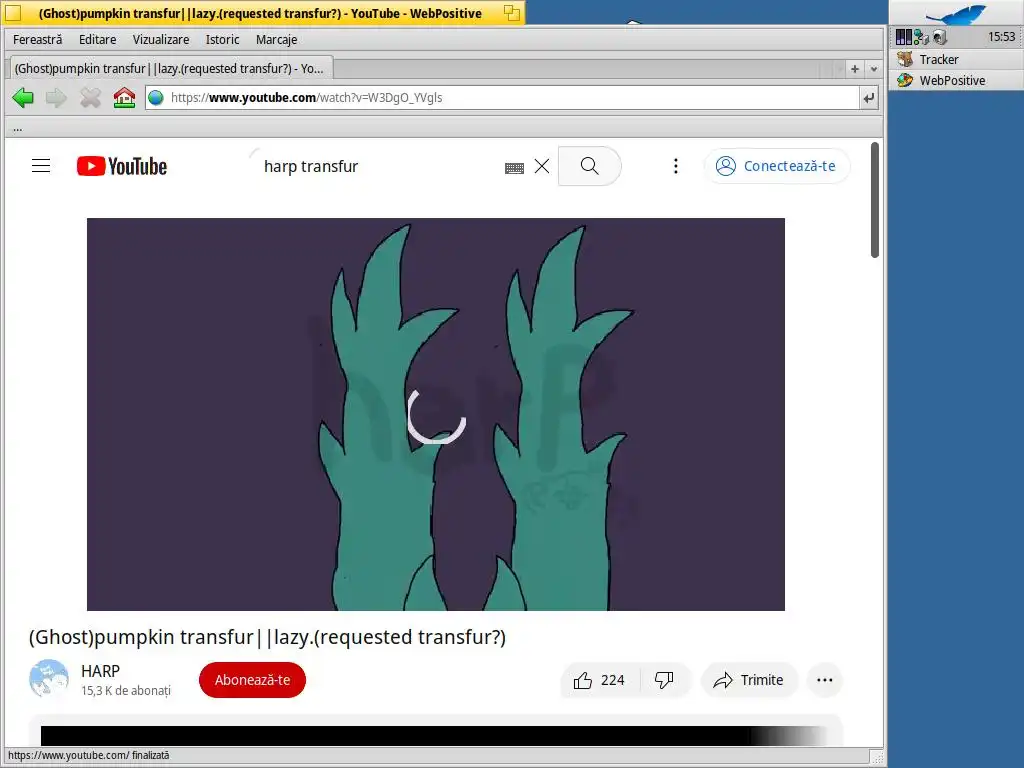Click the 15:53 clock in Deskbar

(1001, 37)
